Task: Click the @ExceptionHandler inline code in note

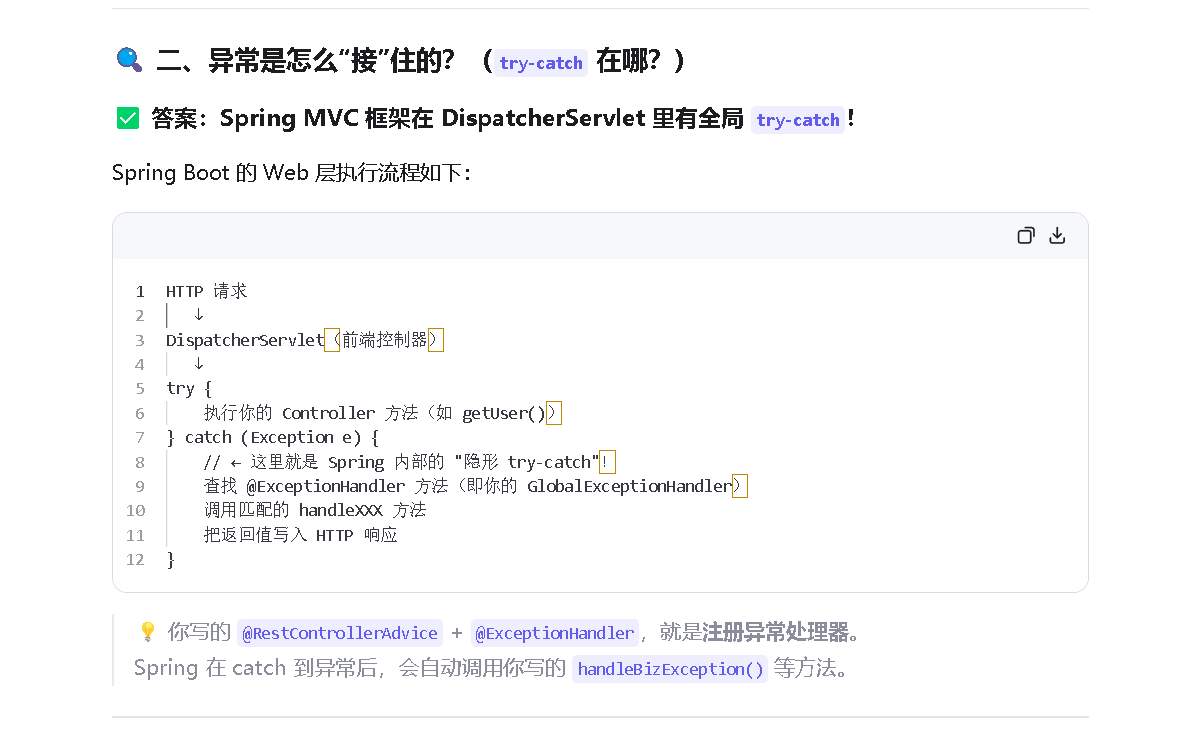Action: 554,633
